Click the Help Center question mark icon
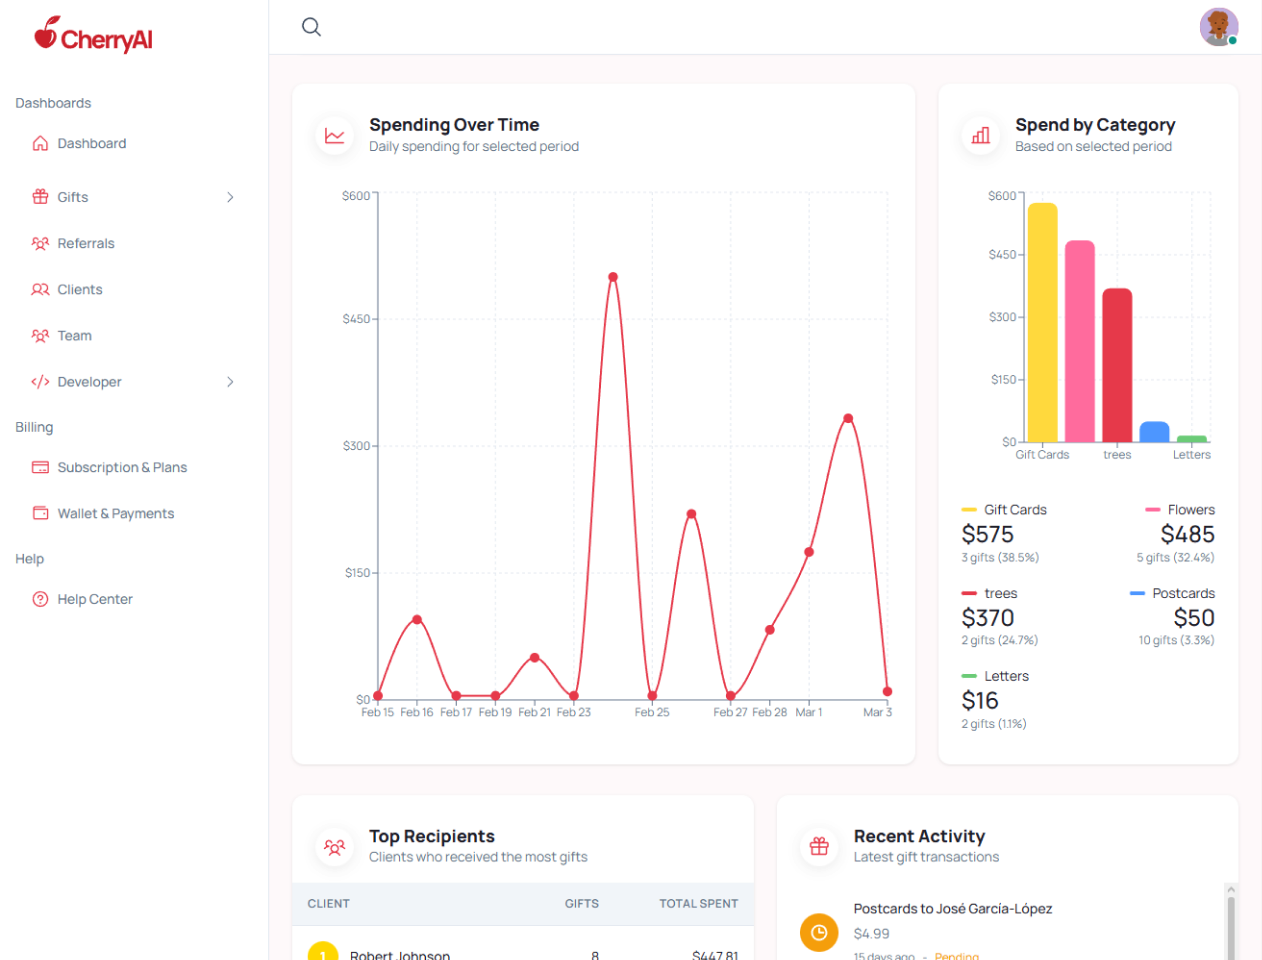1262x960 pixels. 40,599
